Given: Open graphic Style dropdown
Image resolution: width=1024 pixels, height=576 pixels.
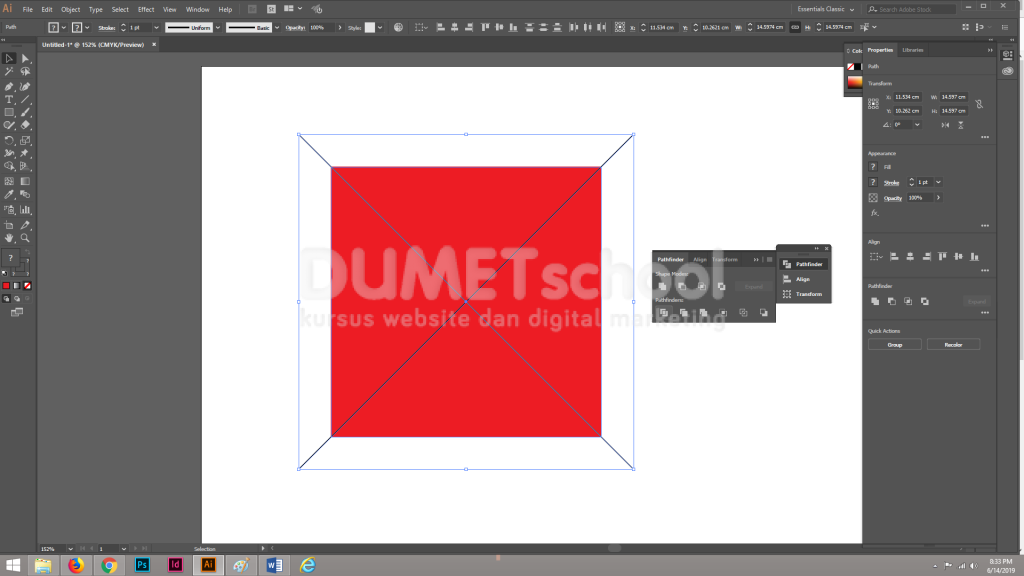Looking at the screenshot, I should pos(380,27).
